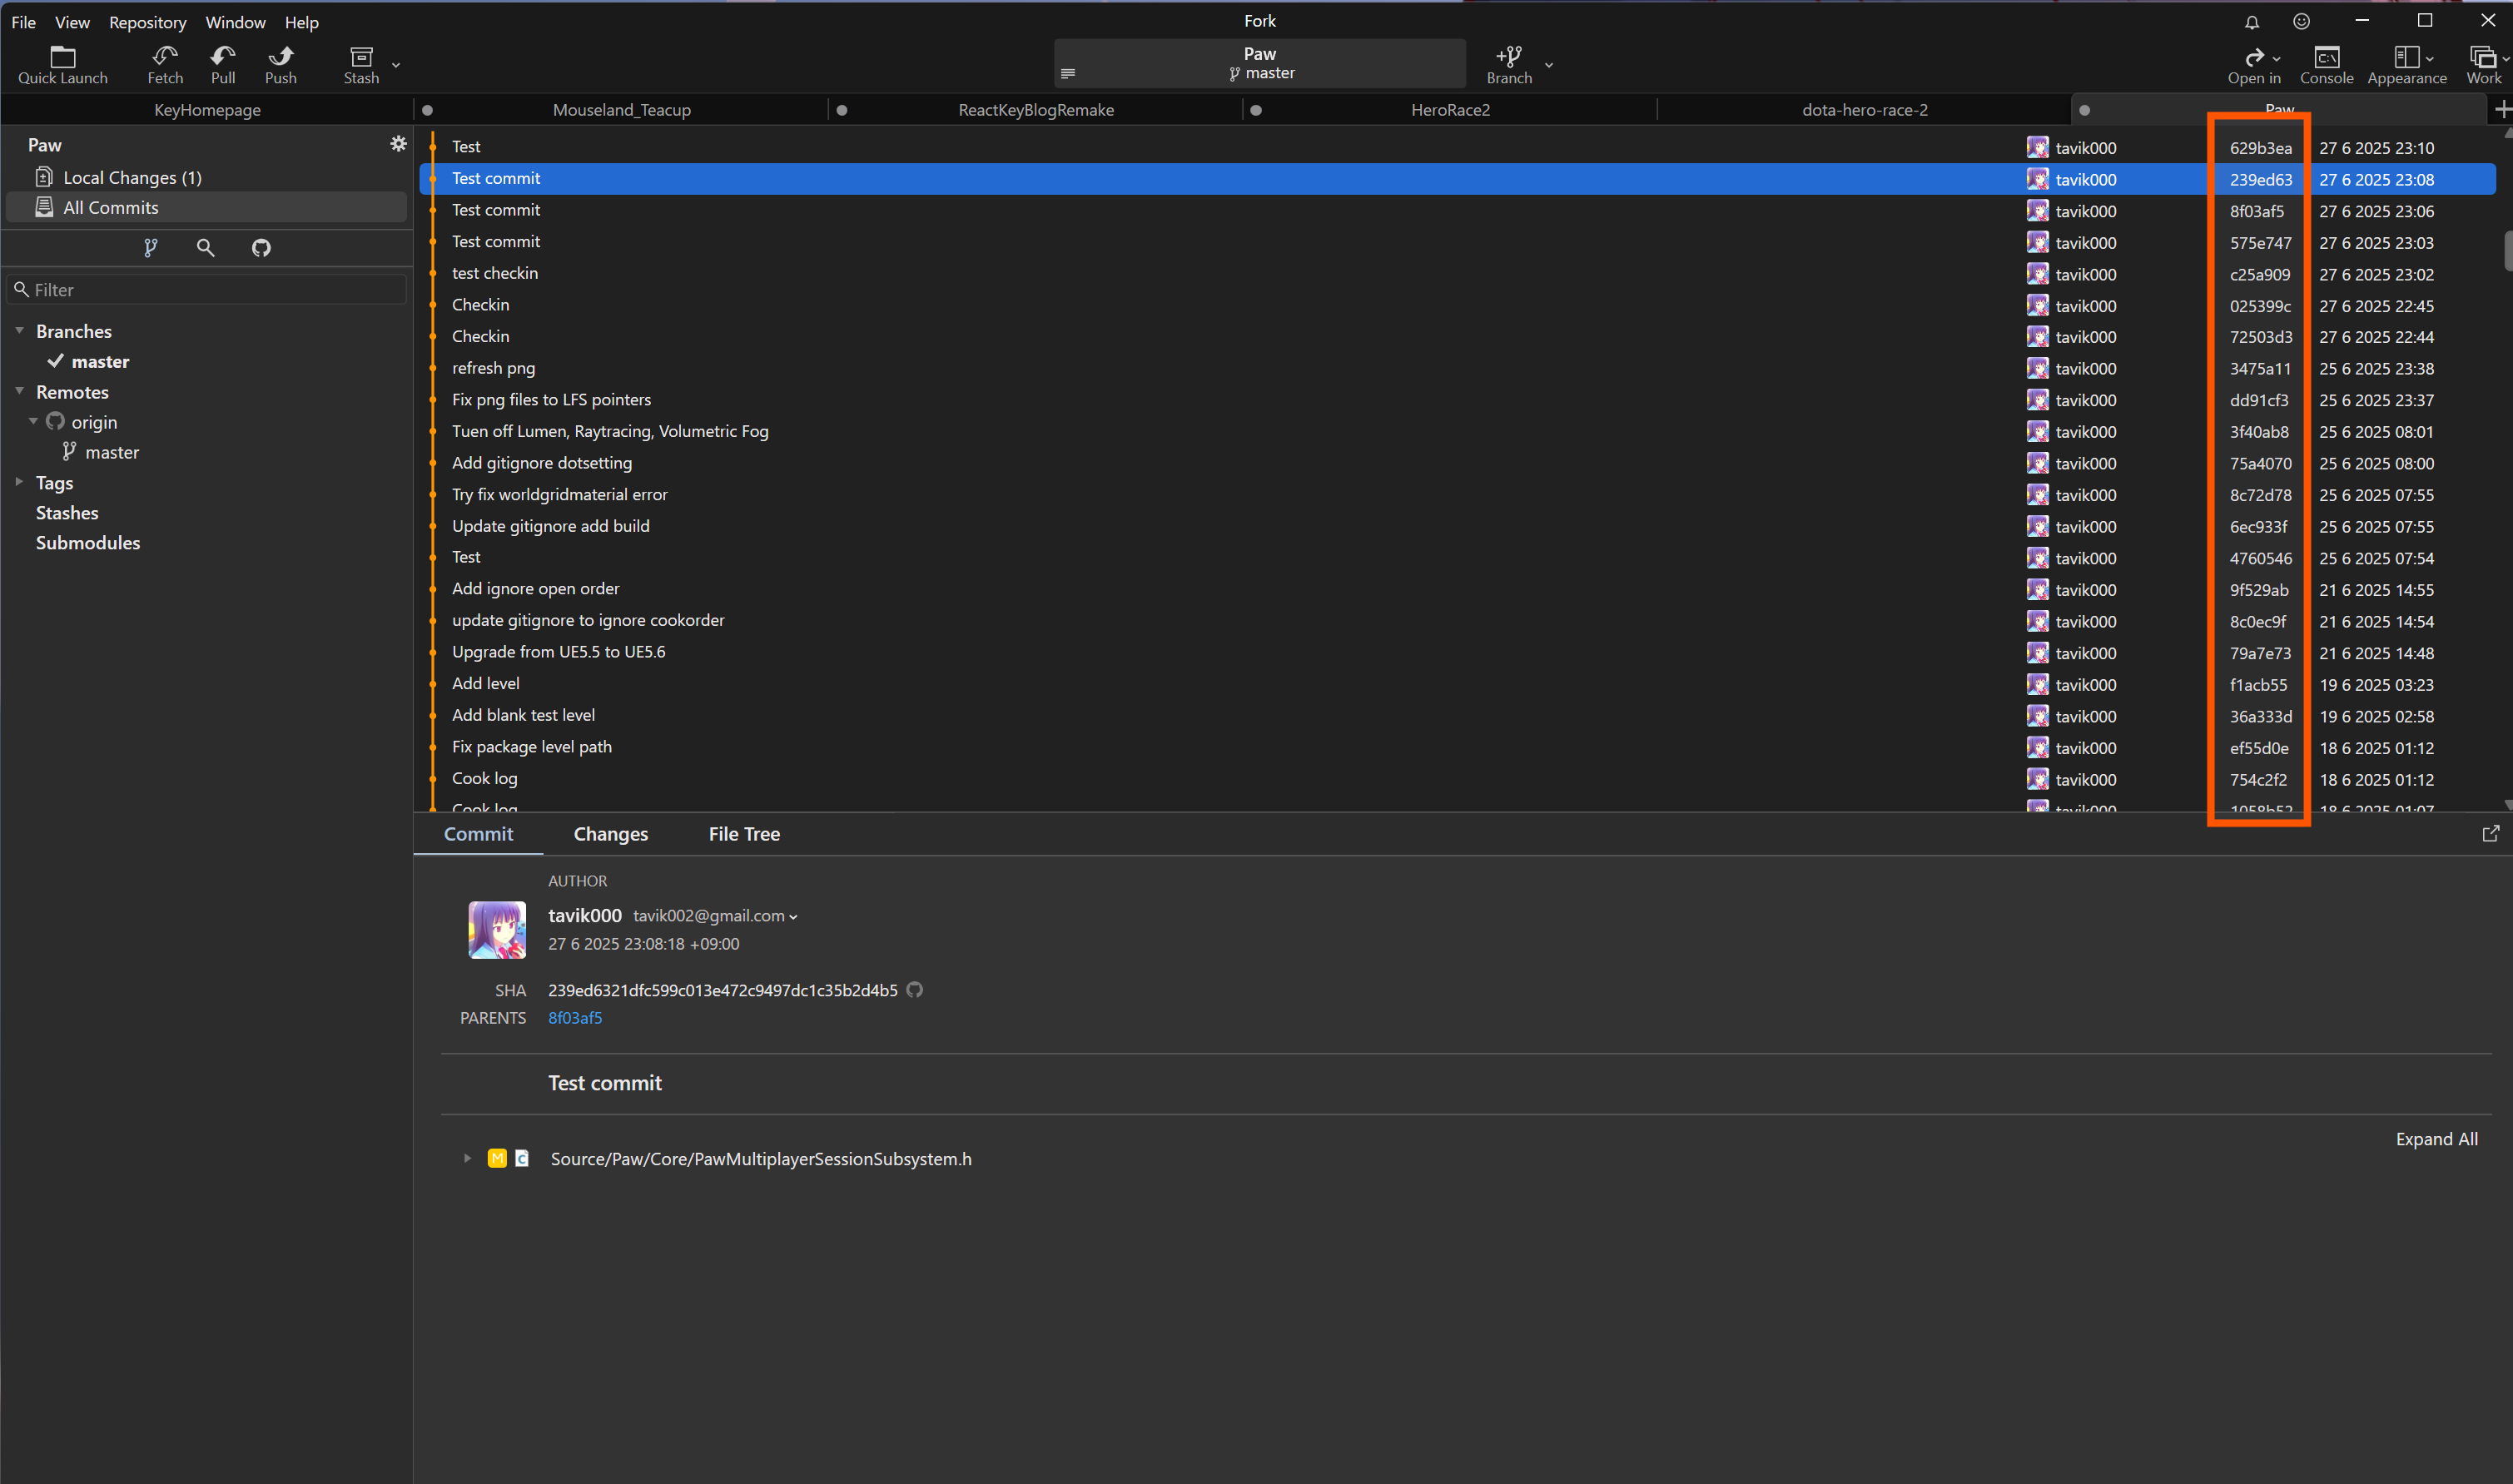The image size is (2513, 1484).
Task: Switch to the dota-hero-race-2 repository tab
Action: (x=1864, y=110)
